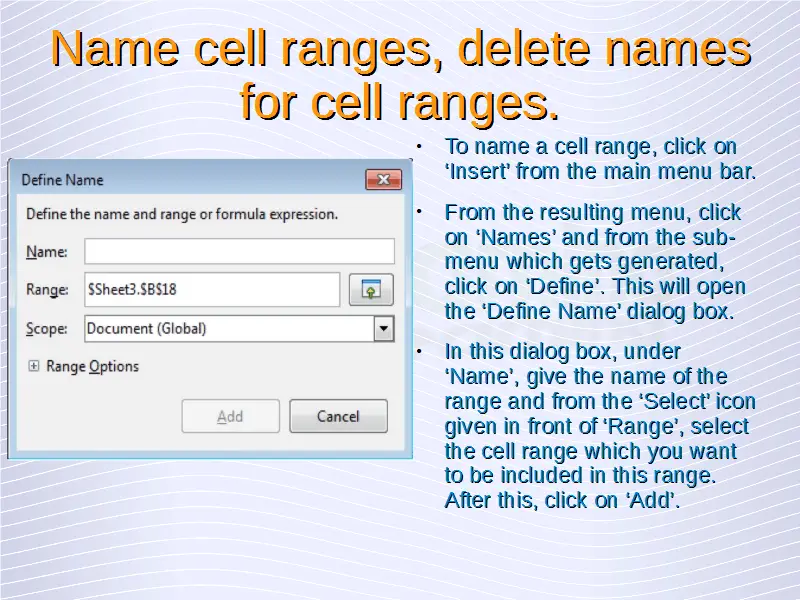
Task: Focus the empty Name input field
Action: 239,251
